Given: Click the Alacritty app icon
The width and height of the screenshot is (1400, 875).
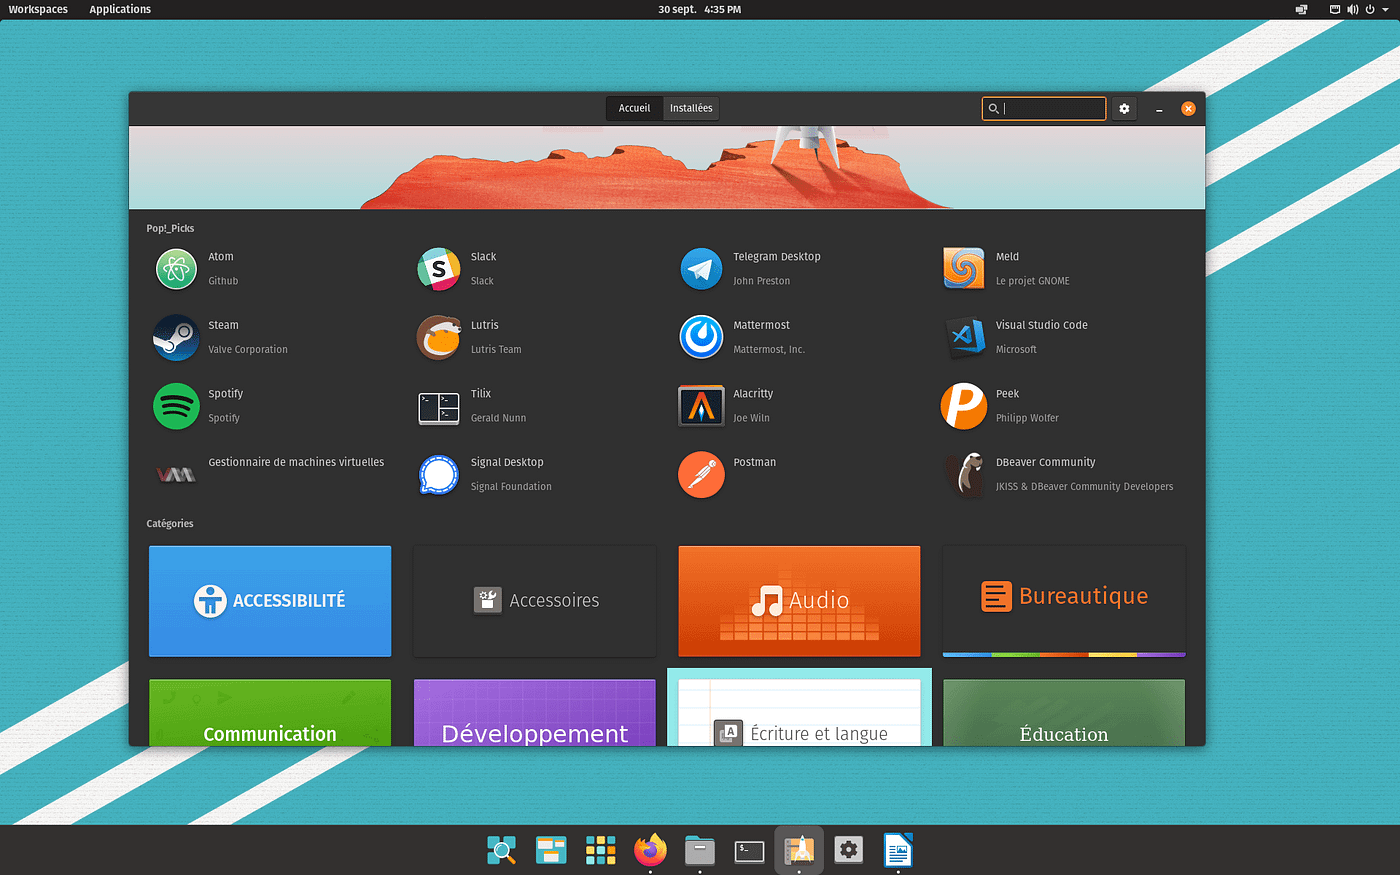Looking at the screenshot, I should click(701, 406).
